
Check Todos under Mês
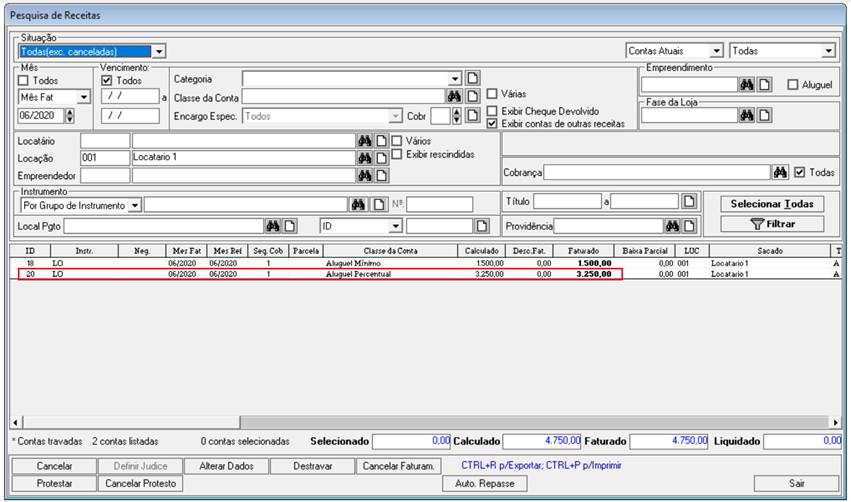click(x=23, y=81)
